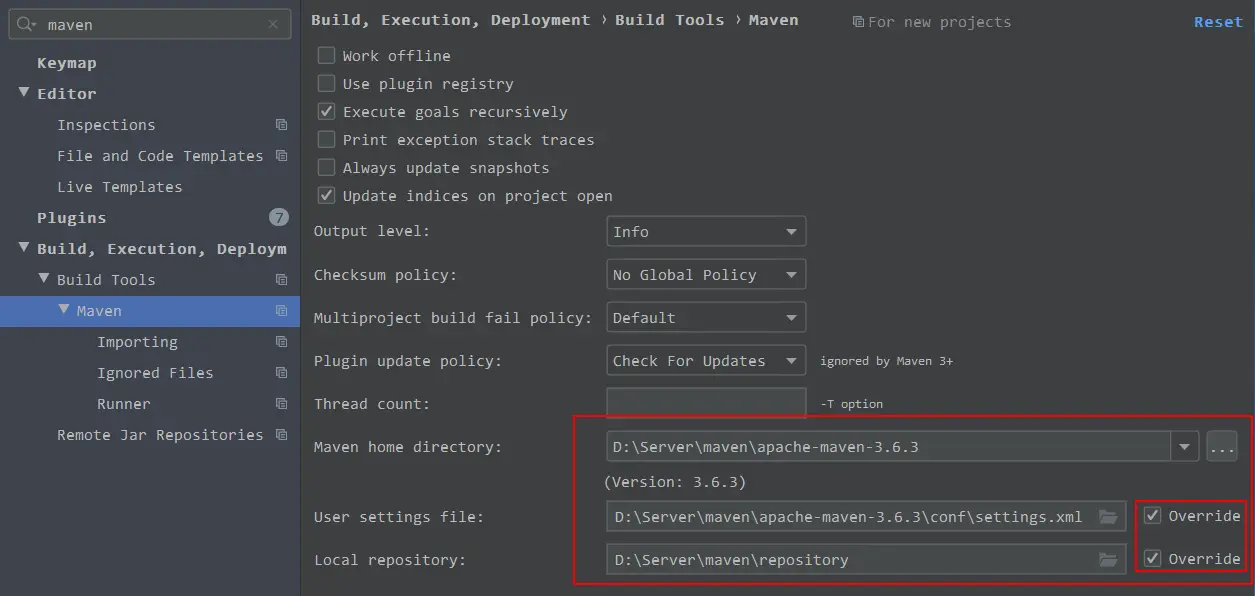Viewport: 1255px width, 596px height.
Task: Click the search magnifier icon
Action: click(27, 24)
